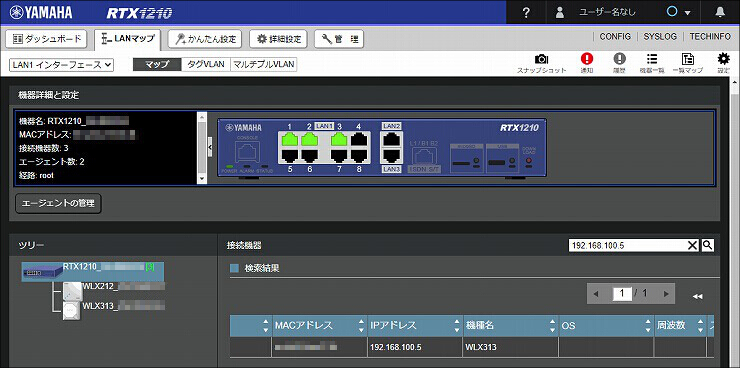
Task: Click the YAMAHA logo in header
Action: point(41,13)
